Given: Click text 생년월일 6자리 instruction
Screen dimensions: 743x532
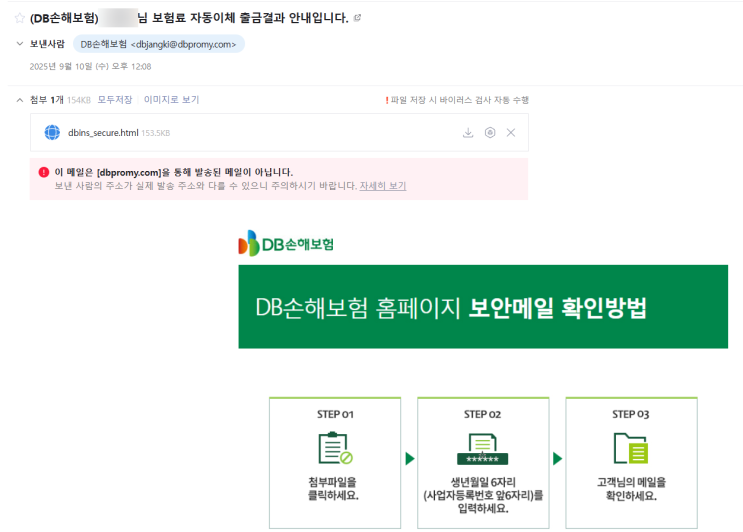Looking at the screenshot, I should point(483,495).
